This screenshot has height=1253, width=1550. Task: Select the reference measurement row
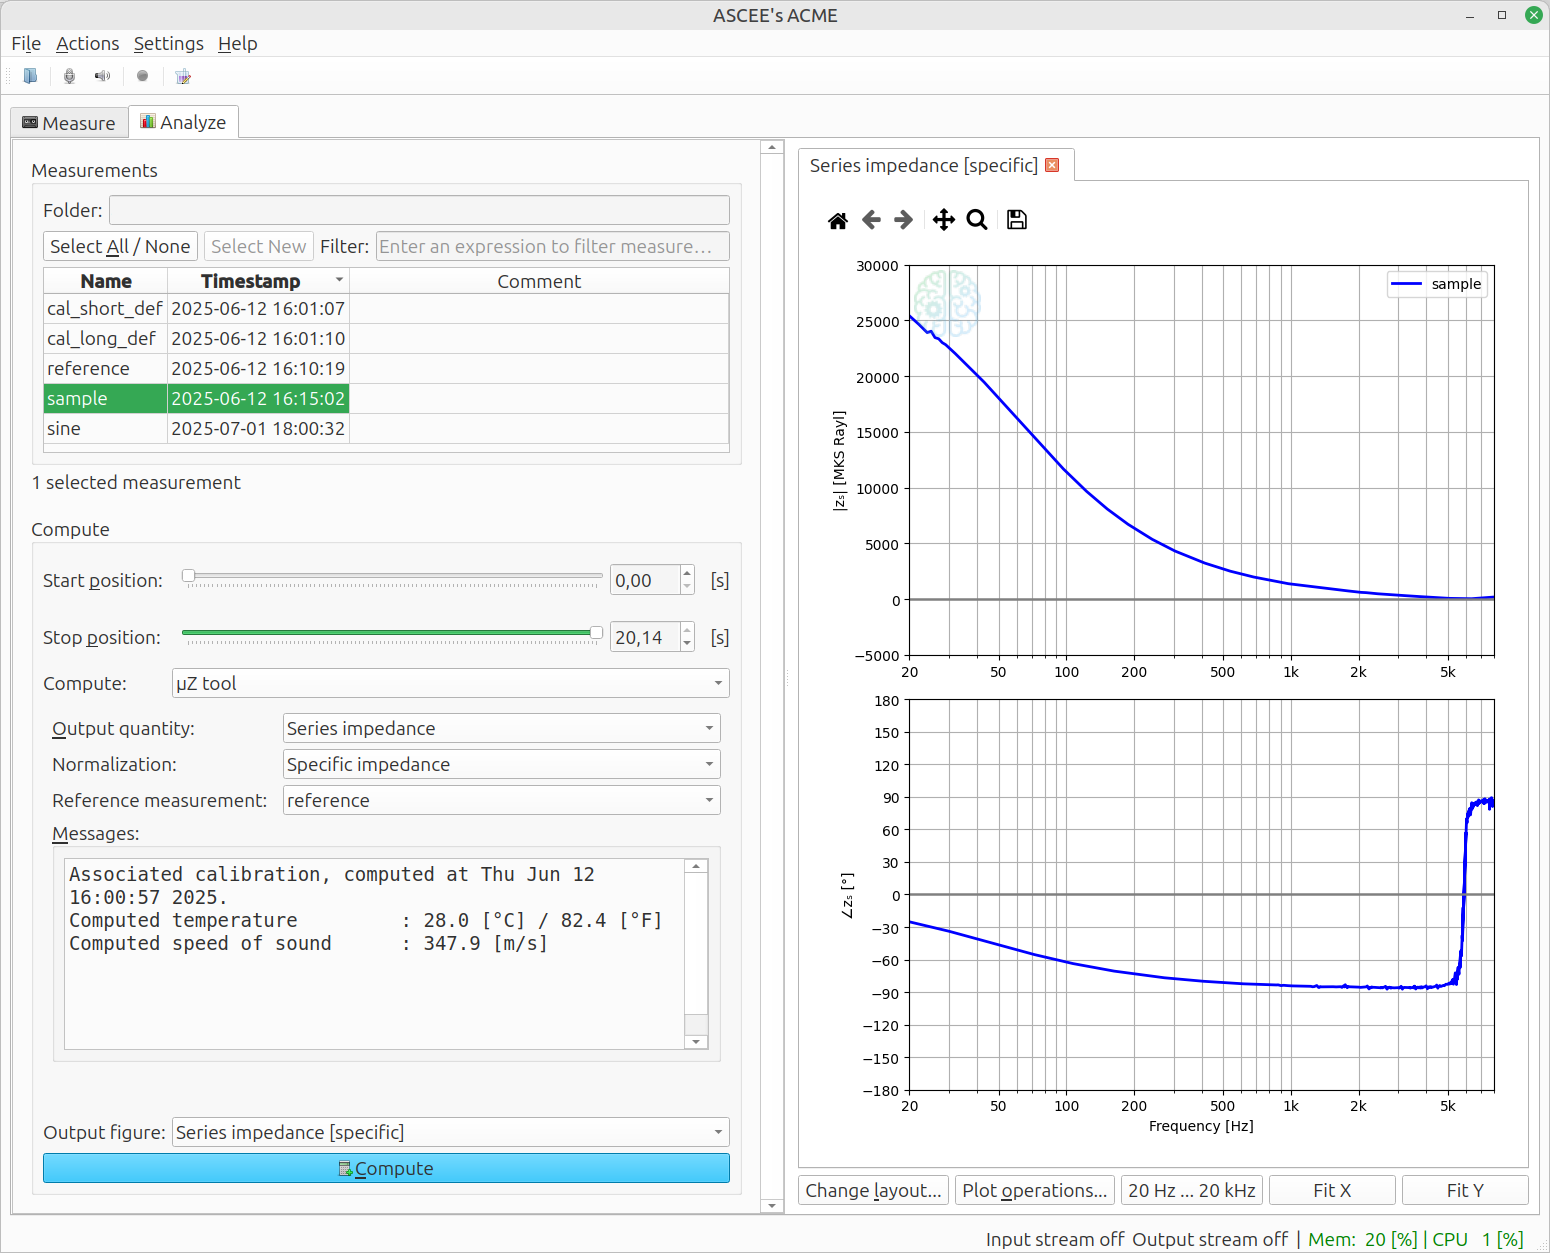point(386,368)
